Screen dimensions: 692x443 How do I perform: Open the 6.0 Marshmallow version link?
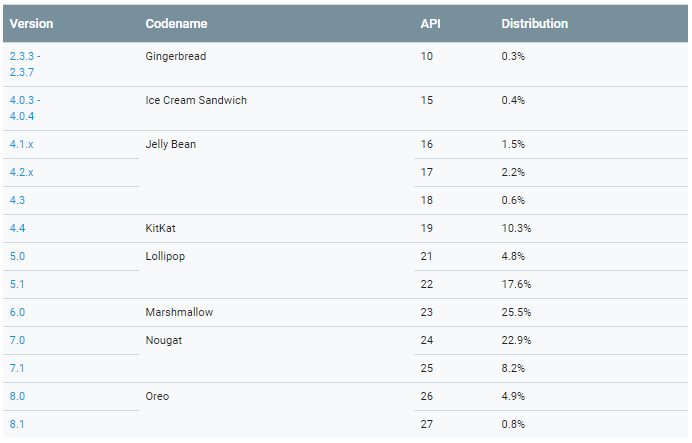point(17,313)
